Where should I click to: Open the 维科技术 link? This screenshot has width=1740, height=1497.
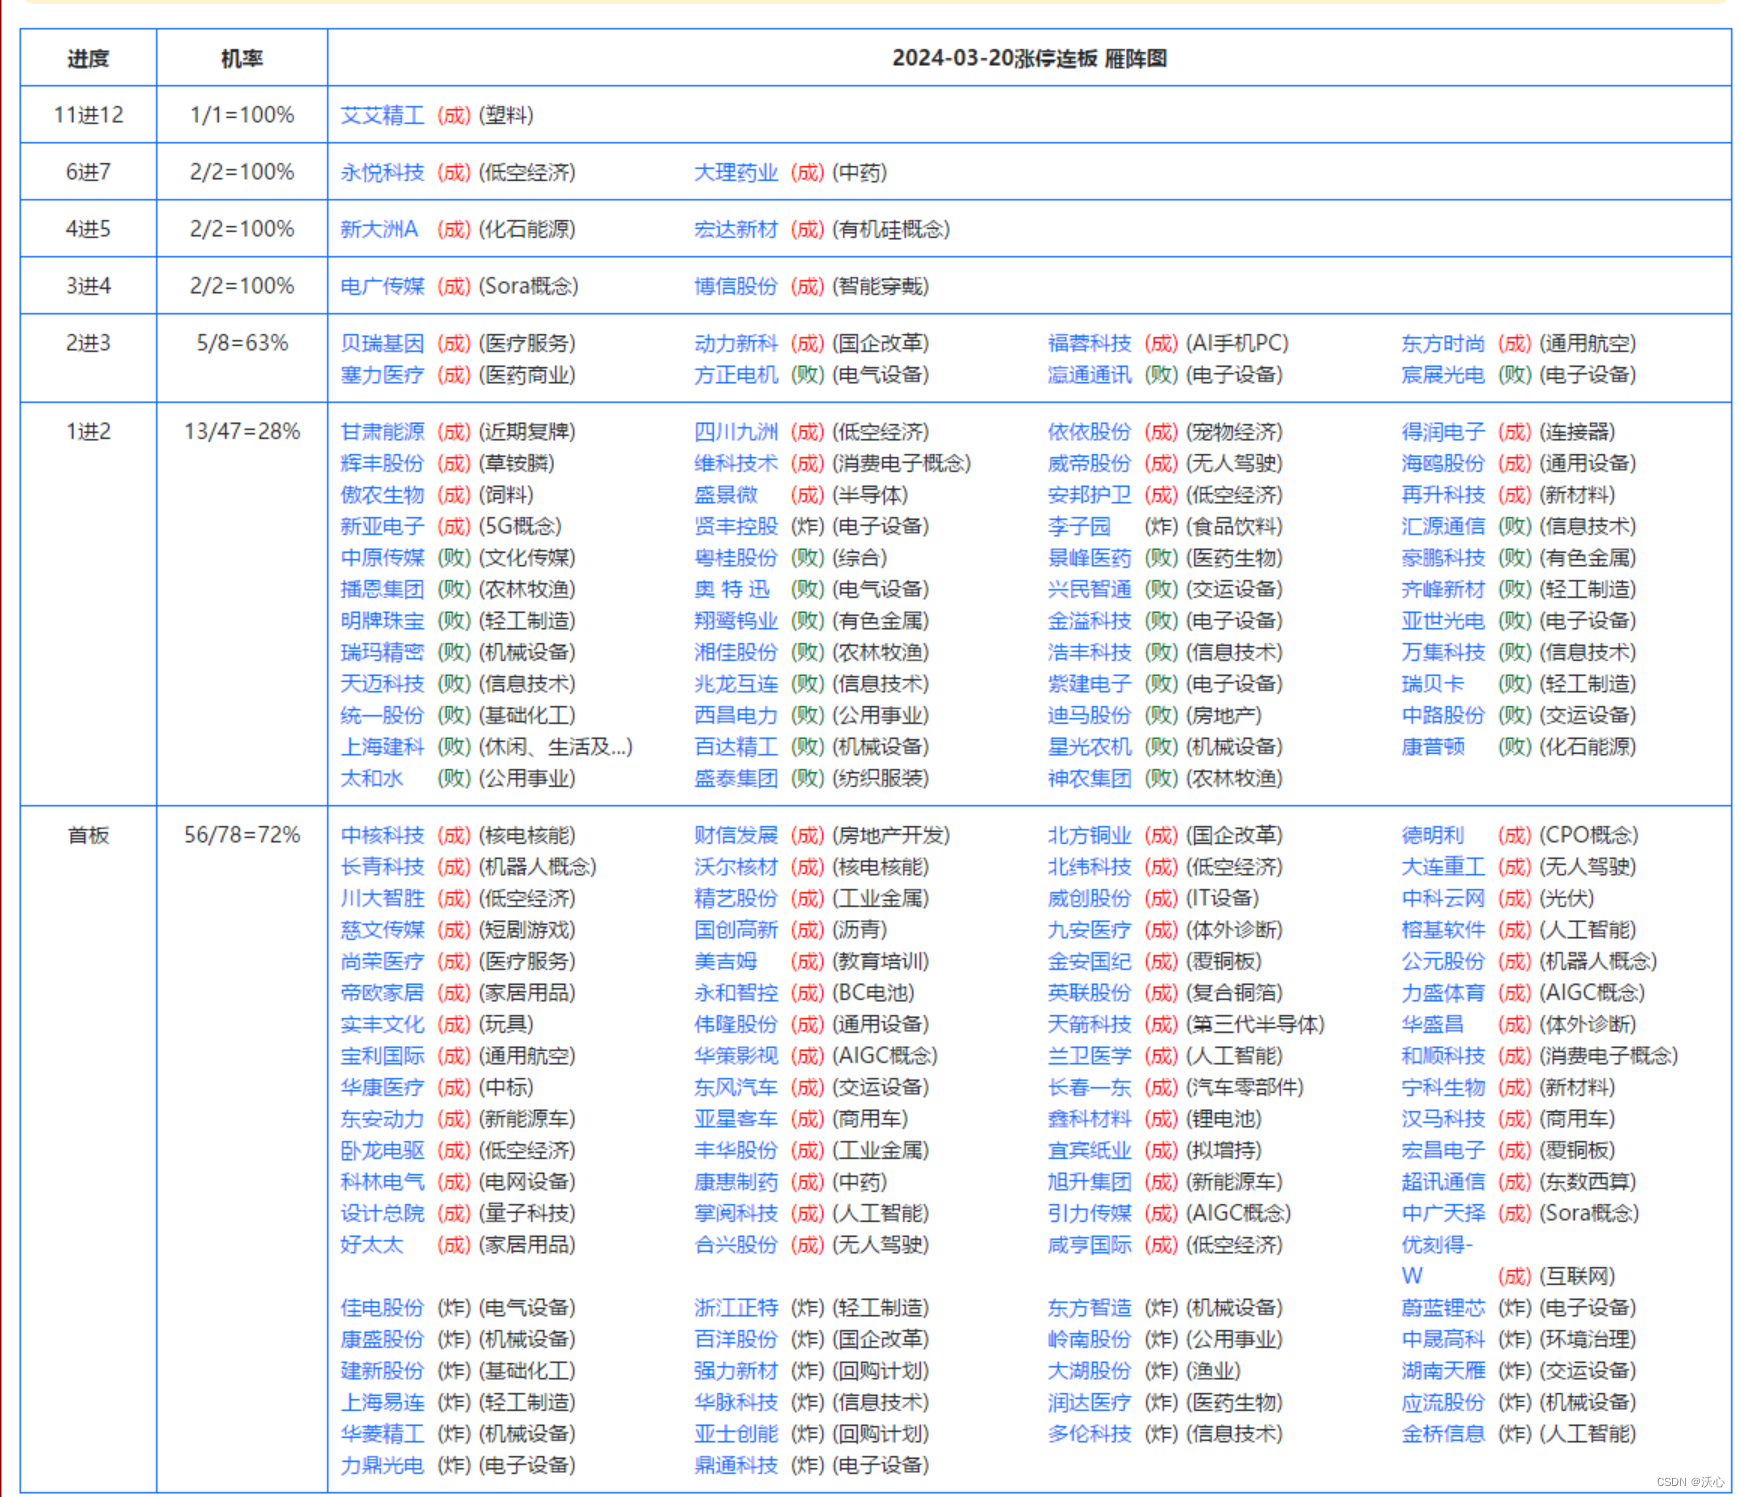tap(736, 463)
